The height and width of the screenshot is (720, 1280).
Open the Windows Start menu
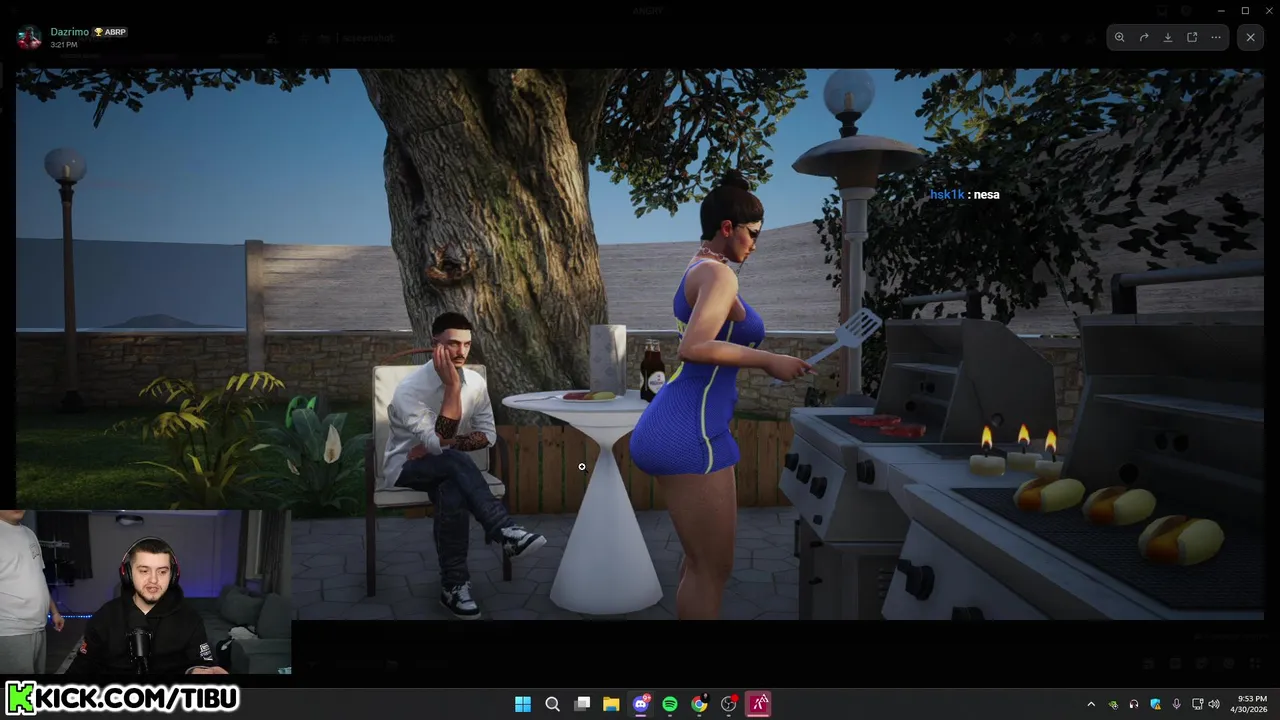523,704
